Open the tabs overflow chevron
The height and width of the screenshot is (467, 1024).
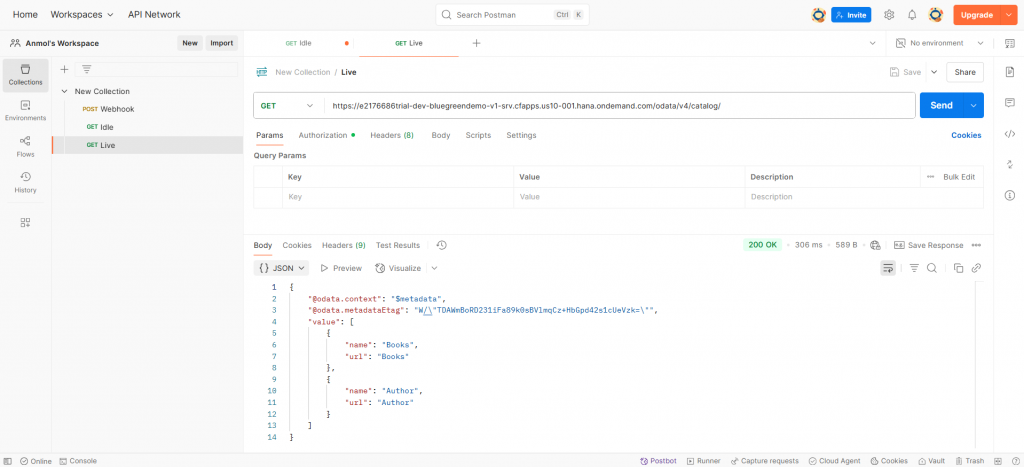tap(872, 43)
